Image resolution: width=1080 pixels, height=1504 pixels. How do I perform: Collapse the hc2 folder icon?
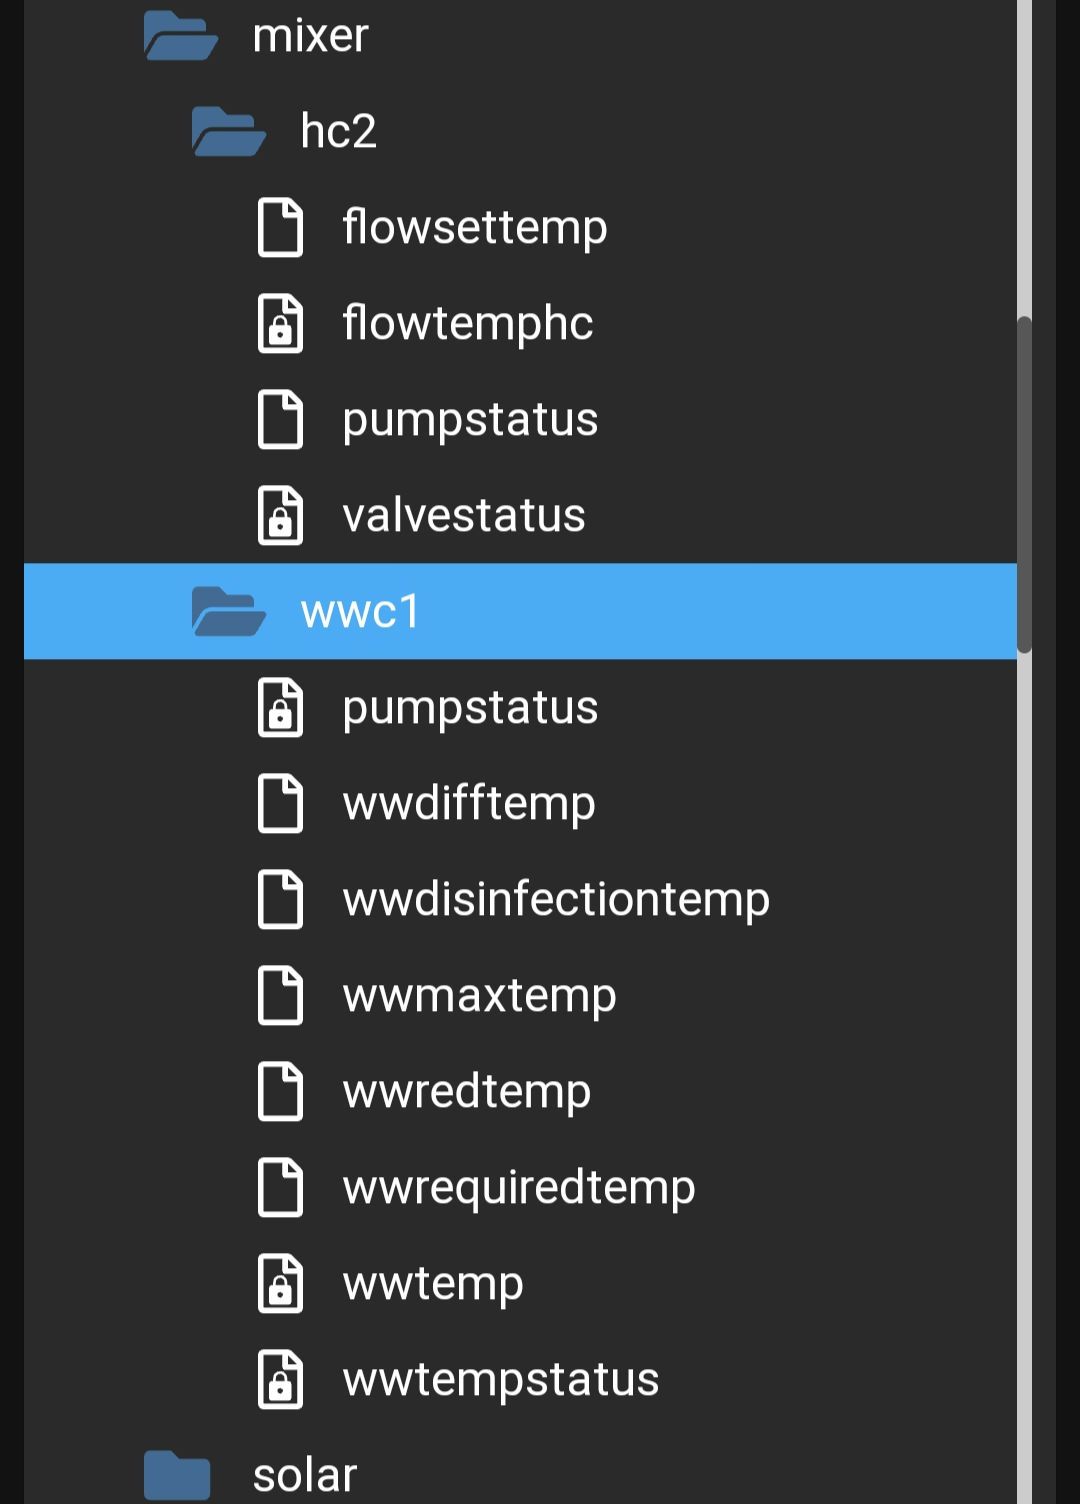(x=228, y=132)
